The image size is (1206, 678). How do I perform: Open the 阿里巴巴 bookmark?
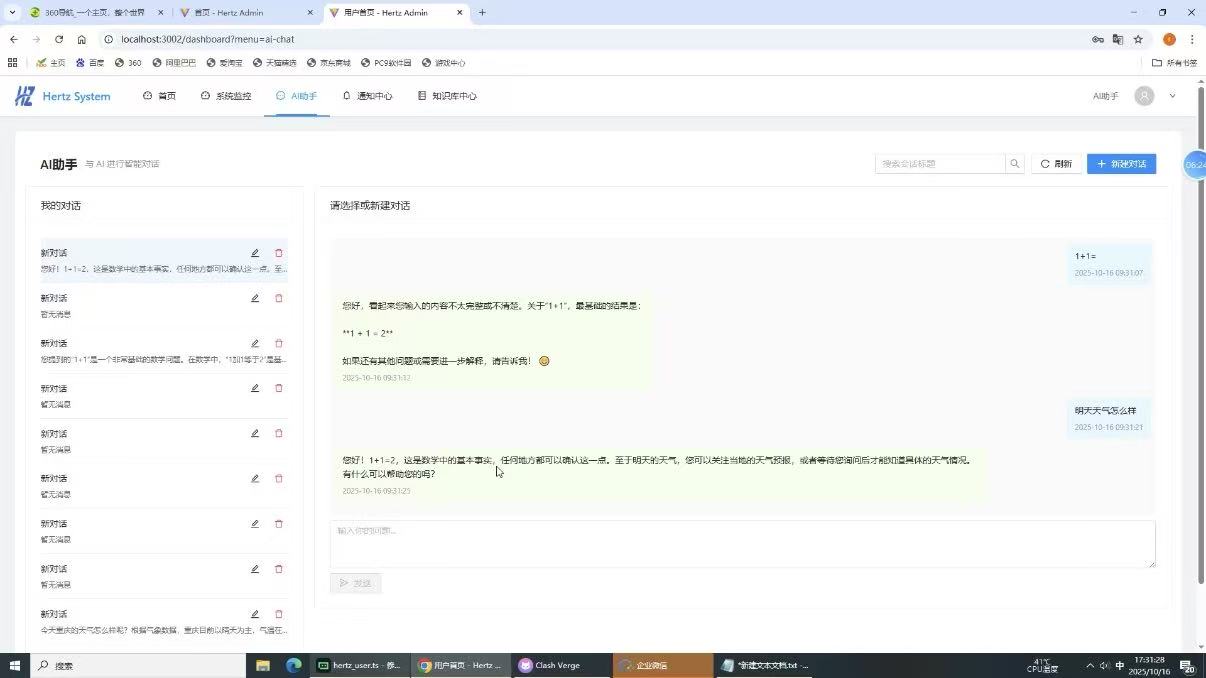click(174, 62)
